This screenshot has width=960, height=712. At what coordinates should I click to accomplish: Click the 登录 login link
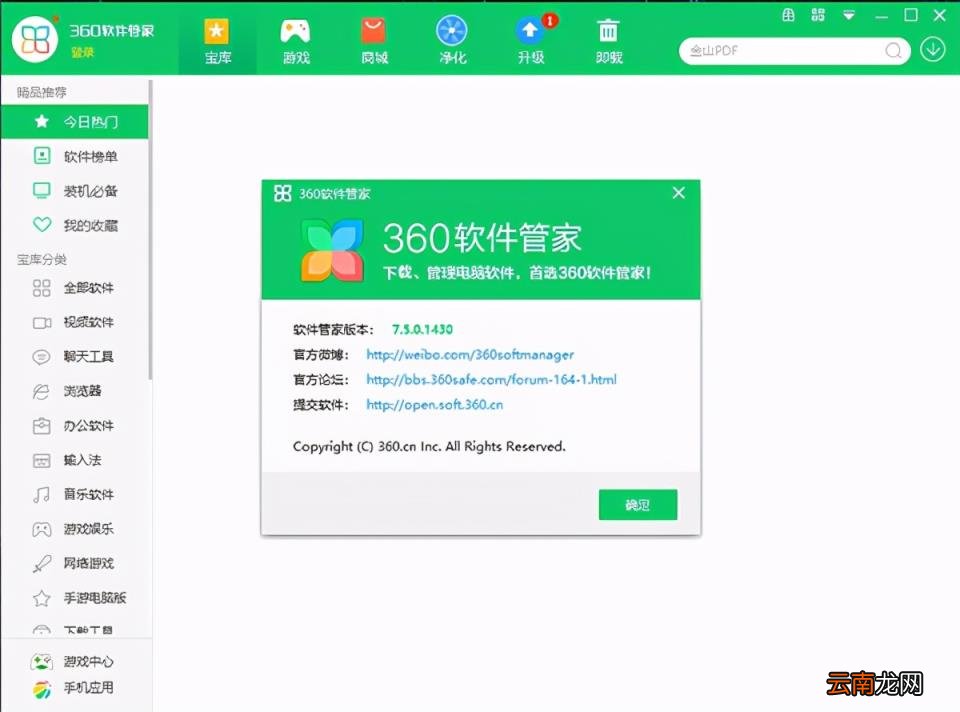click(x=83, y=53)
